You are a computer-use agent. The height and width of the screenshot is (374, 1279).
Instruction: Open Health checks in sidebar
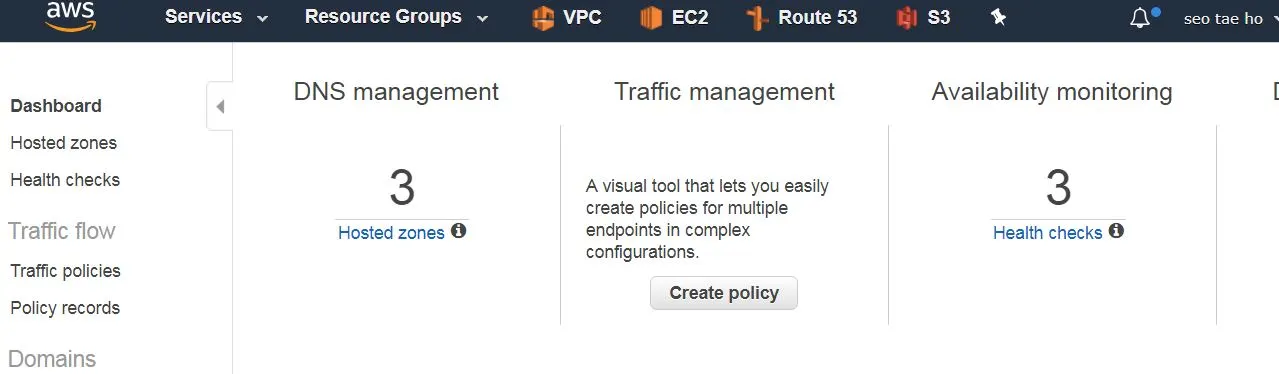[65, 180]
